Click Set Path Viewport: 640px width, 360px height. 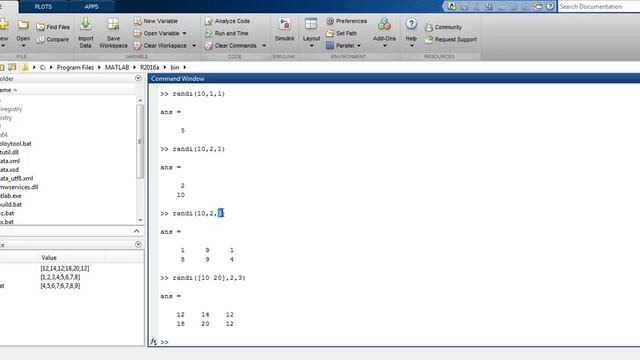(342, 33)
